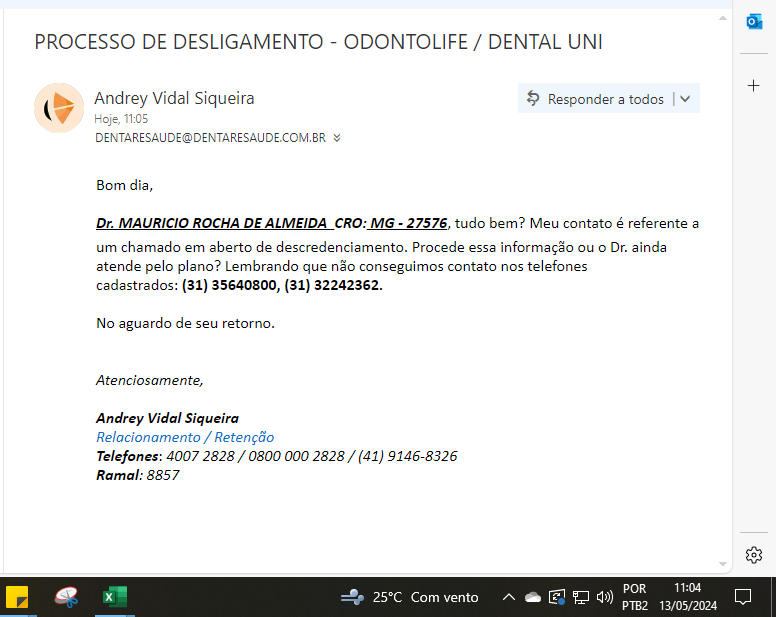
Task: Click the Ramal: 8857 text
Action: pyautogui.click(x=138, y=475)
